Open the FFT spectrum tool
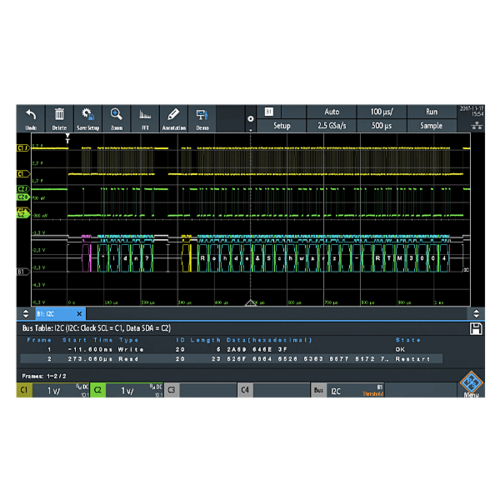The width and height of the screenshot is (500, 500). 145,119
